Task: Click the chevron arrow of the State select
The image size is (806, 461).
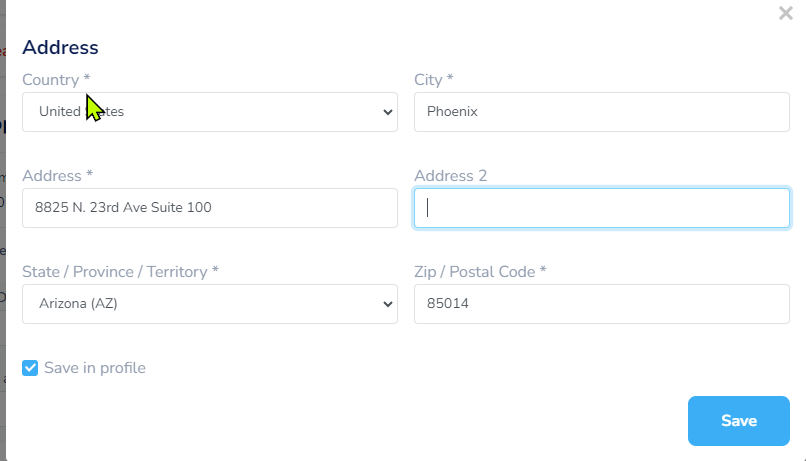Action: click(x=388, y=304)
